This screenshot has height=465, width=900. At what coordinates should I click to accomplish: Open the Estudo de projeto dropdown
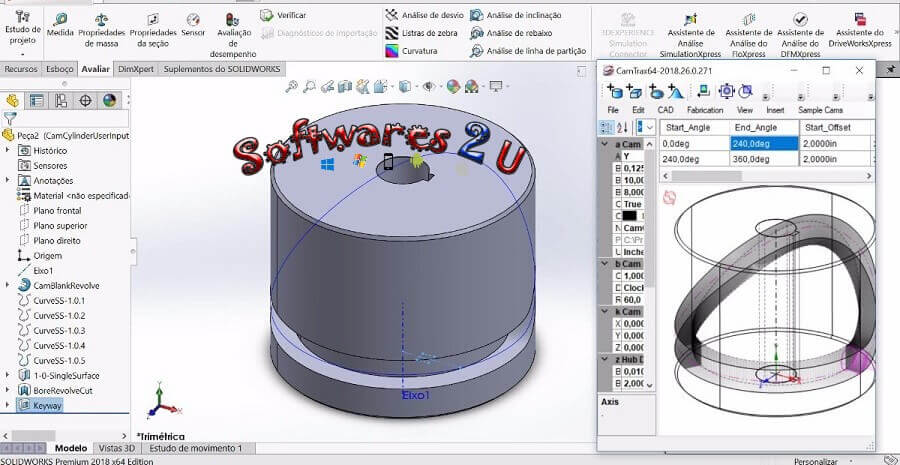(x=23, y=54)
